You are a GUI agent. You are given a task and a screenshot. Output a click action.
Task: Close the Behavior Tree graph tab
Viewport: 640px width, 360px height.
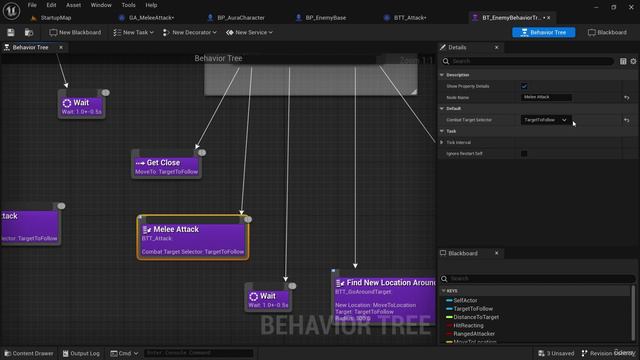(x=61, y=47)
